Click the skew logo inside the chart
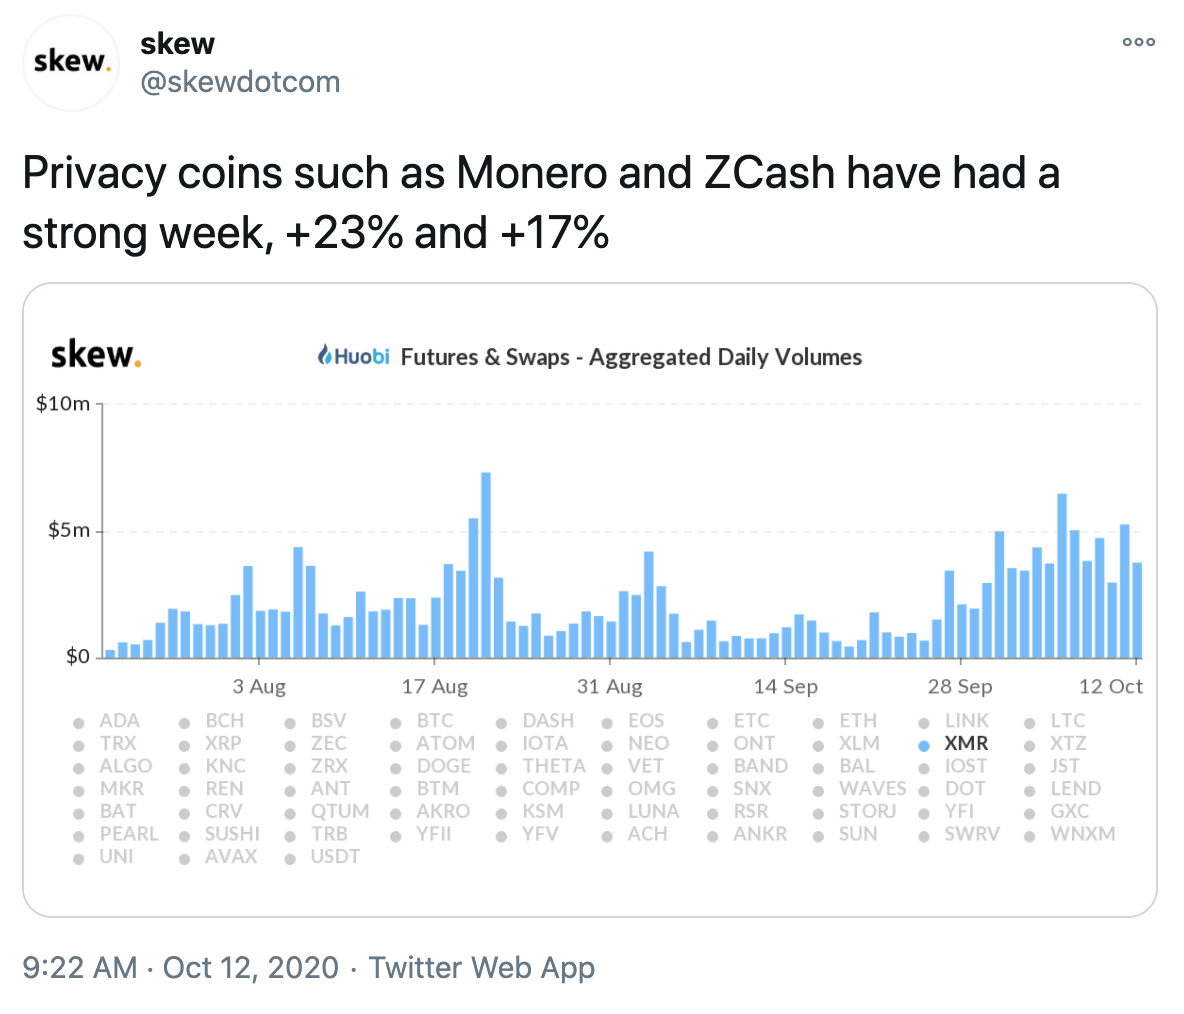1184x1014 pixels. pos(95,355)
